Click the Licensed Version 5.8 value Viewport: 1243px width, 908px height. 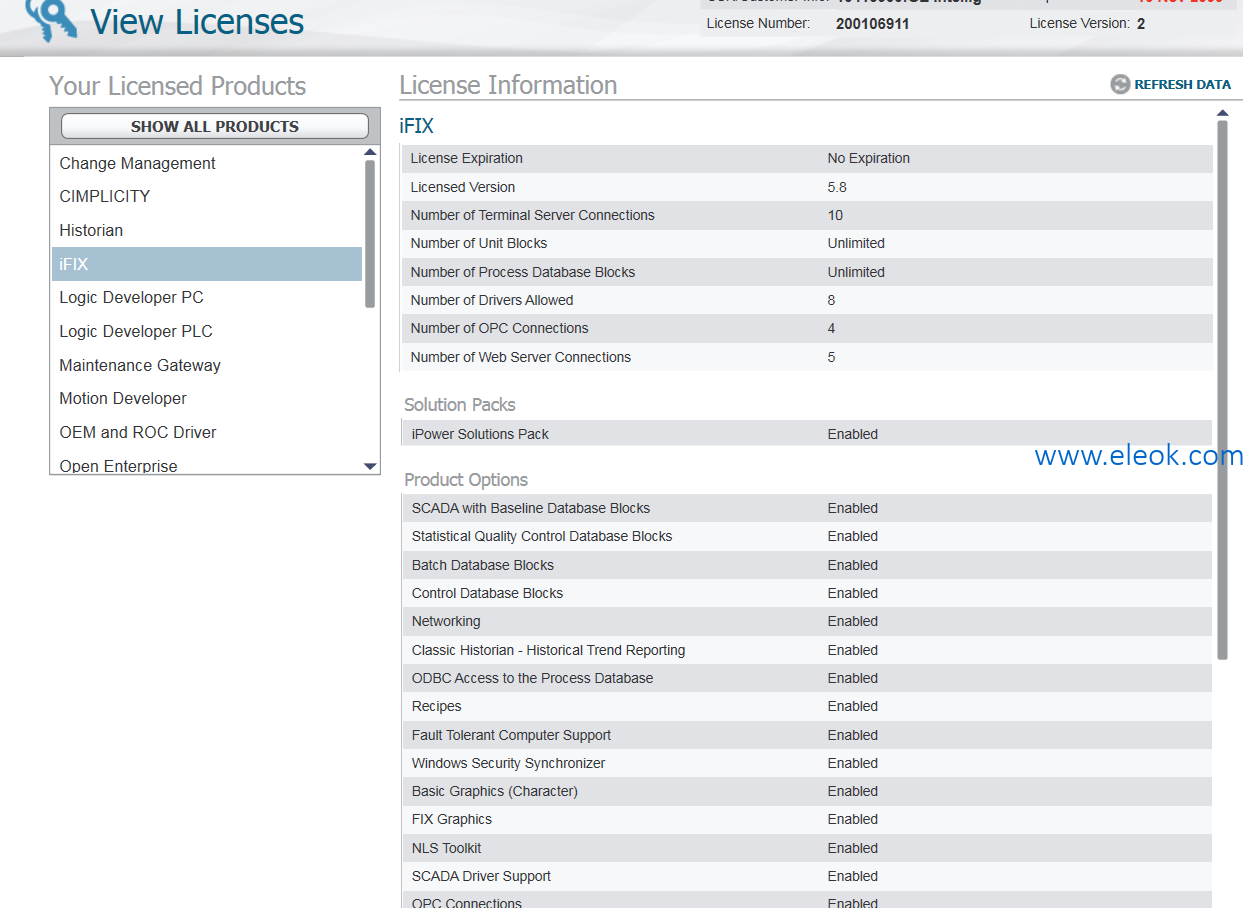pyautogui.click(x=836, y=187)
